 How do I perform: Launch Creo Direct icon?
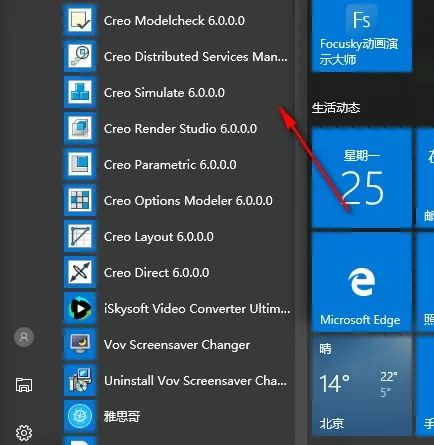click(80, 272)
